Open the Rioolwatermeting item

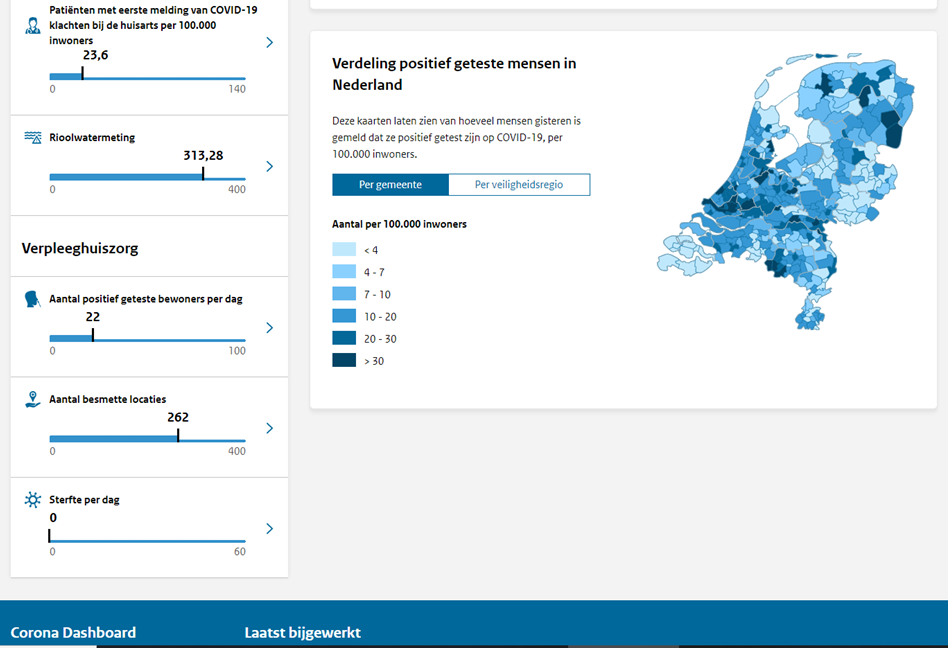[92, 137]
